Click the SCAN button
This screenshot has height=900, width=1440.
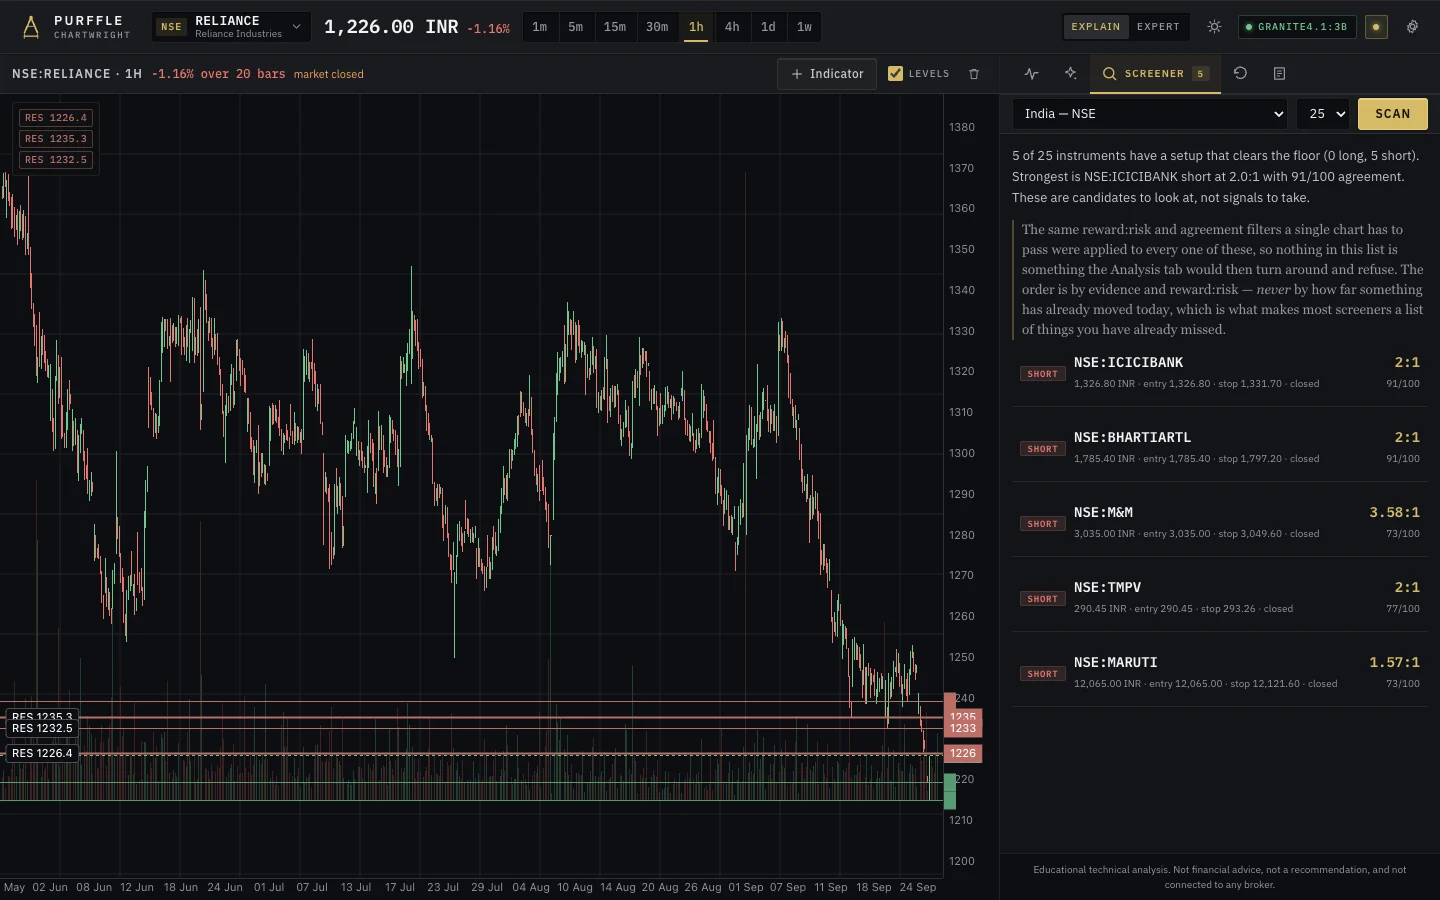(x=1393, y=114)
